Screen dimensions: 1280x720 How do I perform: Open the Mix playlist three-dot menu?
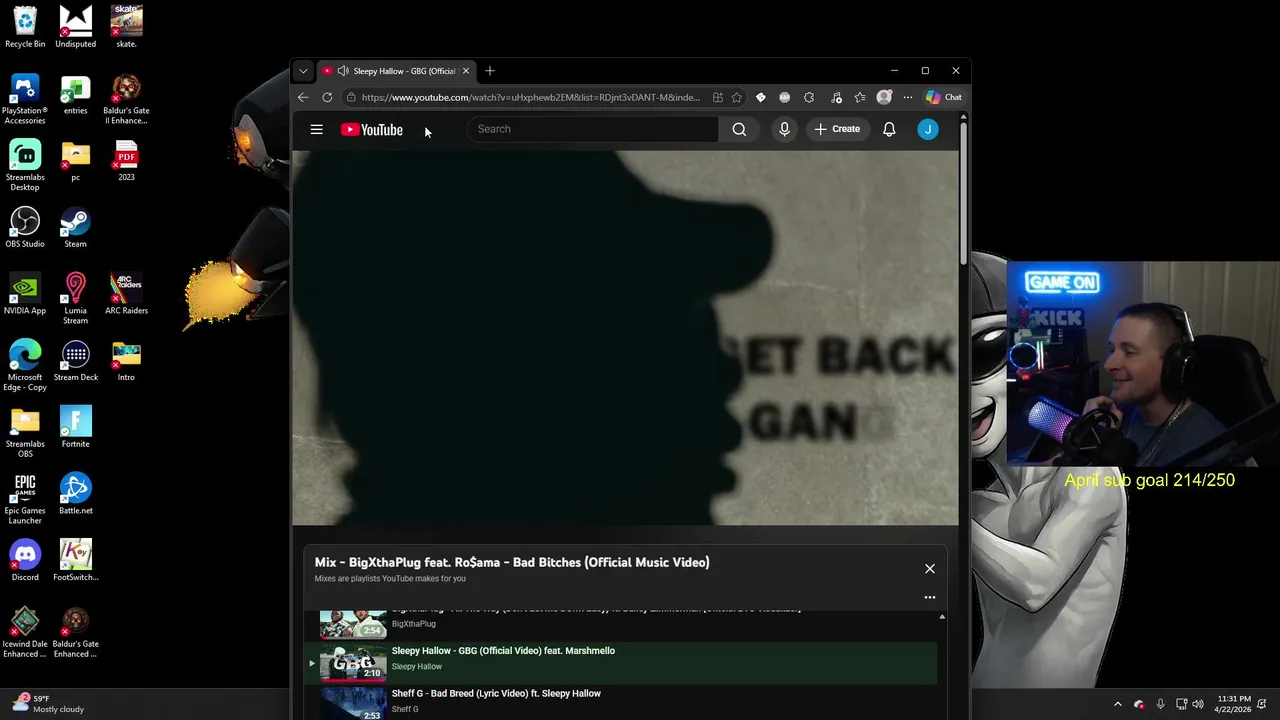(x=930, y=598)
